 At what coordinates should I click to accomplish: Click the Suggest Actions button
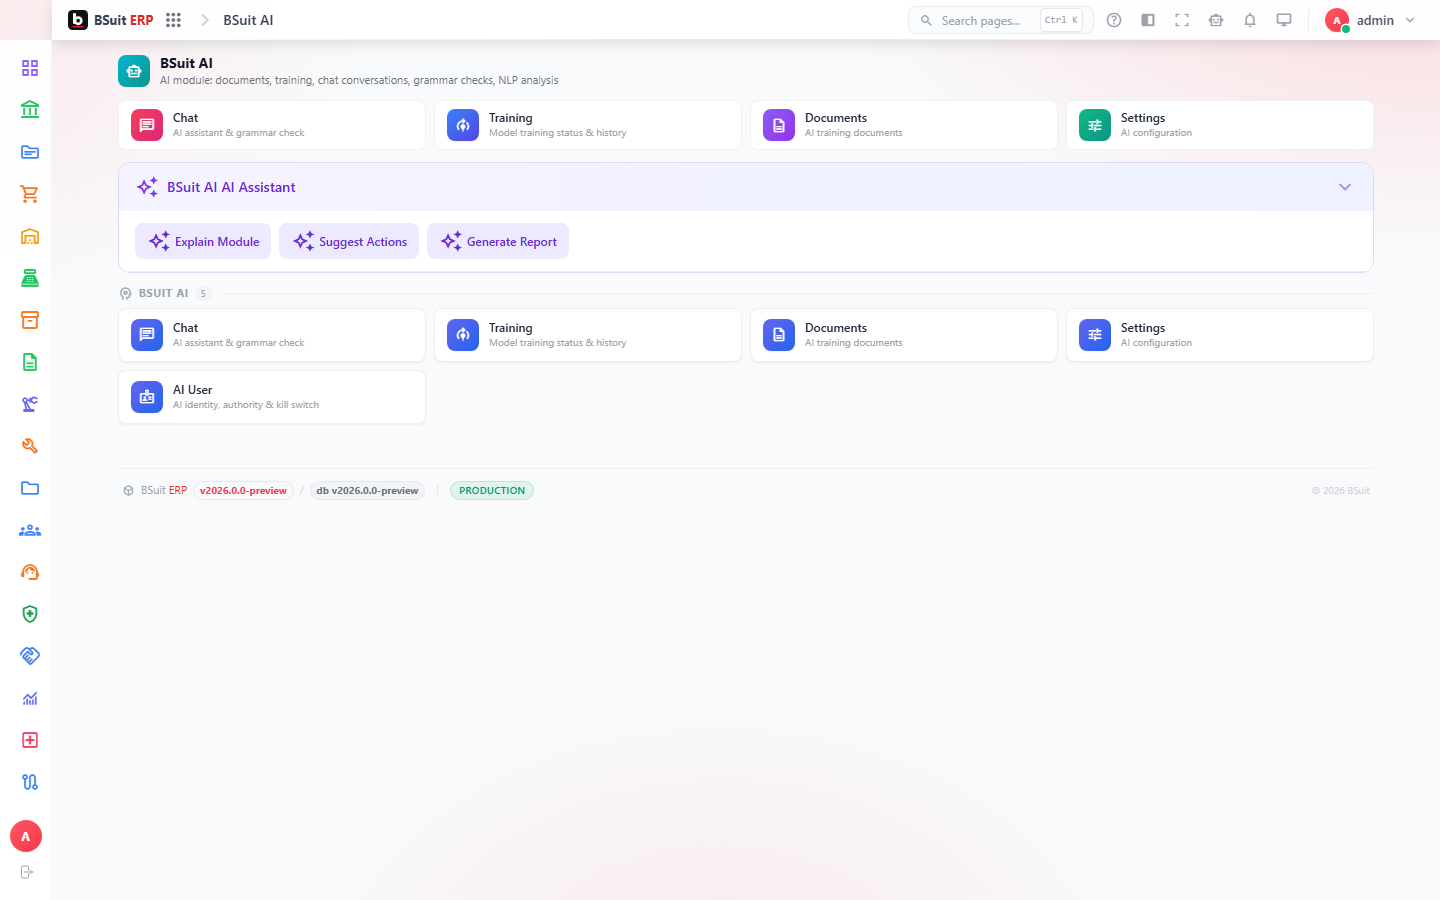click(x=349, y=241)
